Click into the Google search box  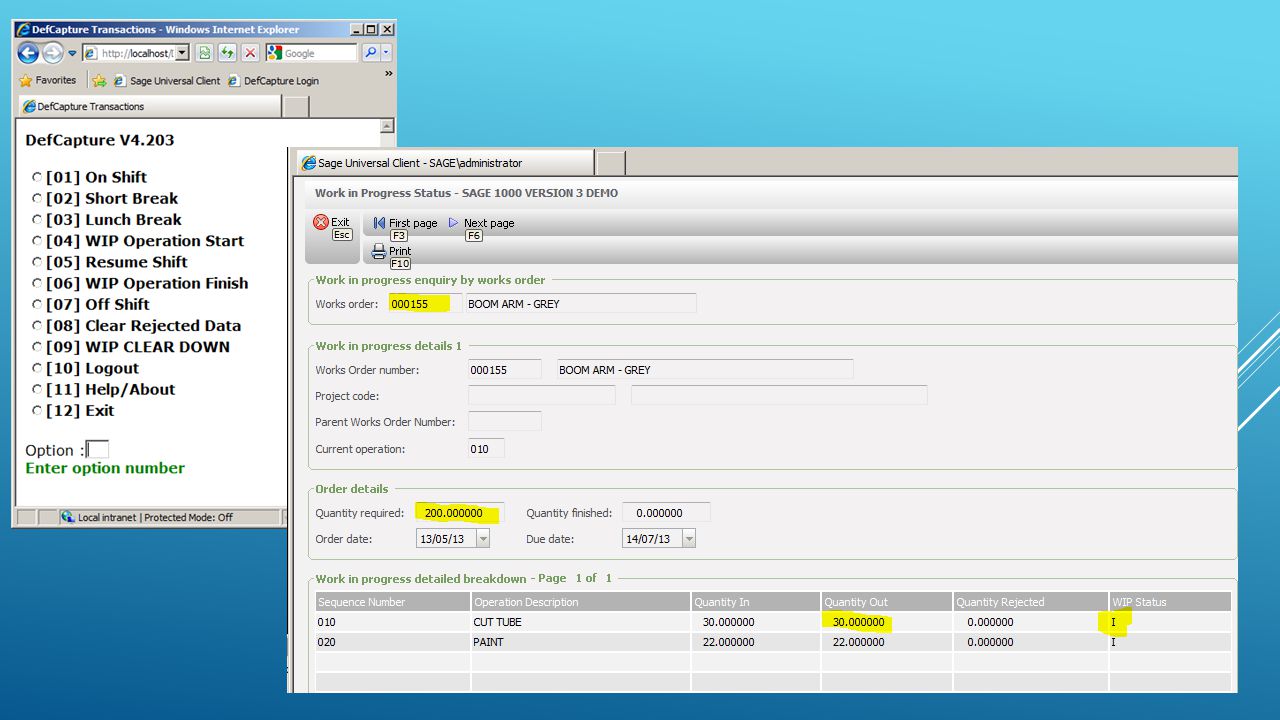(319, 53)
